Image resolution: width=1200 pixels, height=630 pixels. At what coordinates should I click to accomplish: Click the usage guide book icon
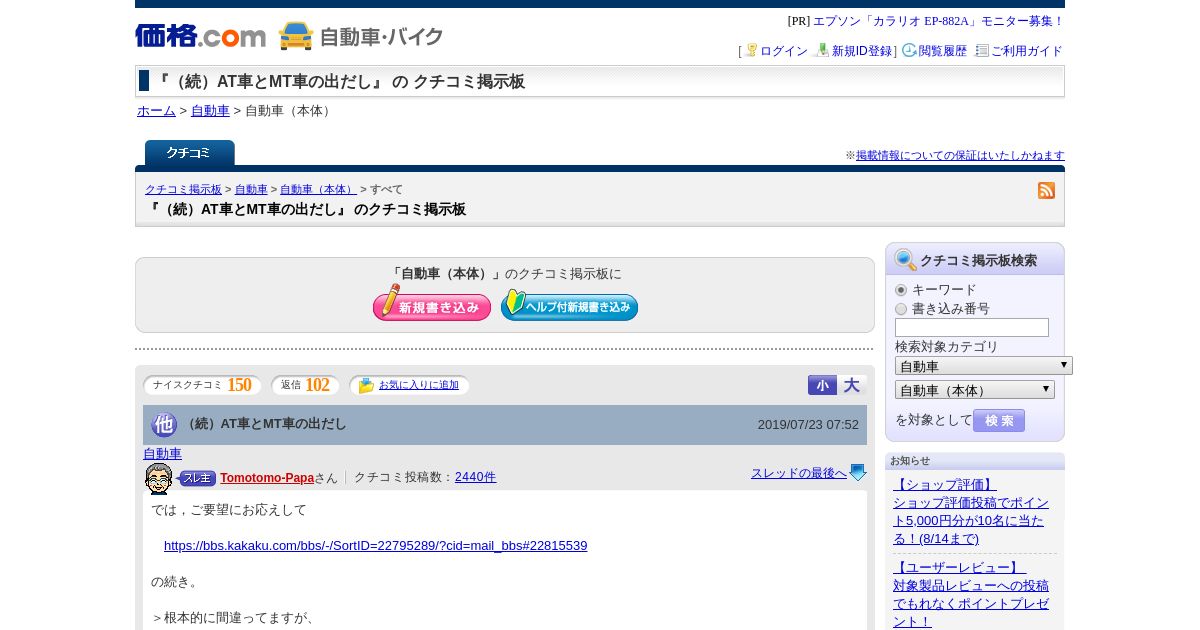pyautogui.click(x=982, y=50)
